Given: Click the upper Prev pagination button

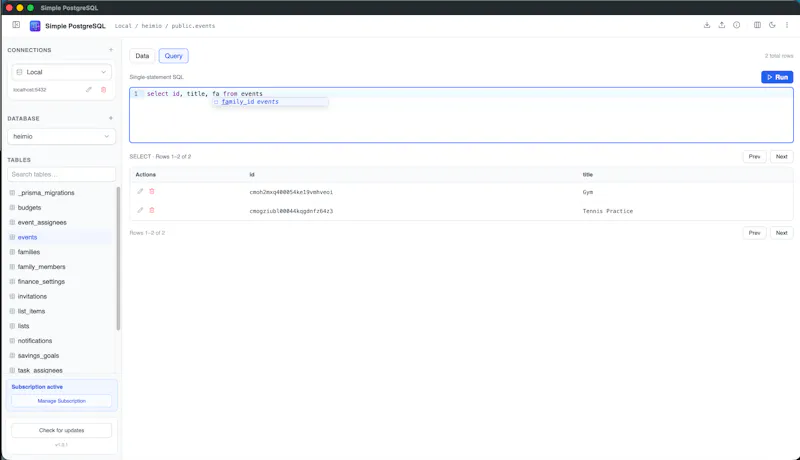Looking at the screenshot, I should coord(754,157).
